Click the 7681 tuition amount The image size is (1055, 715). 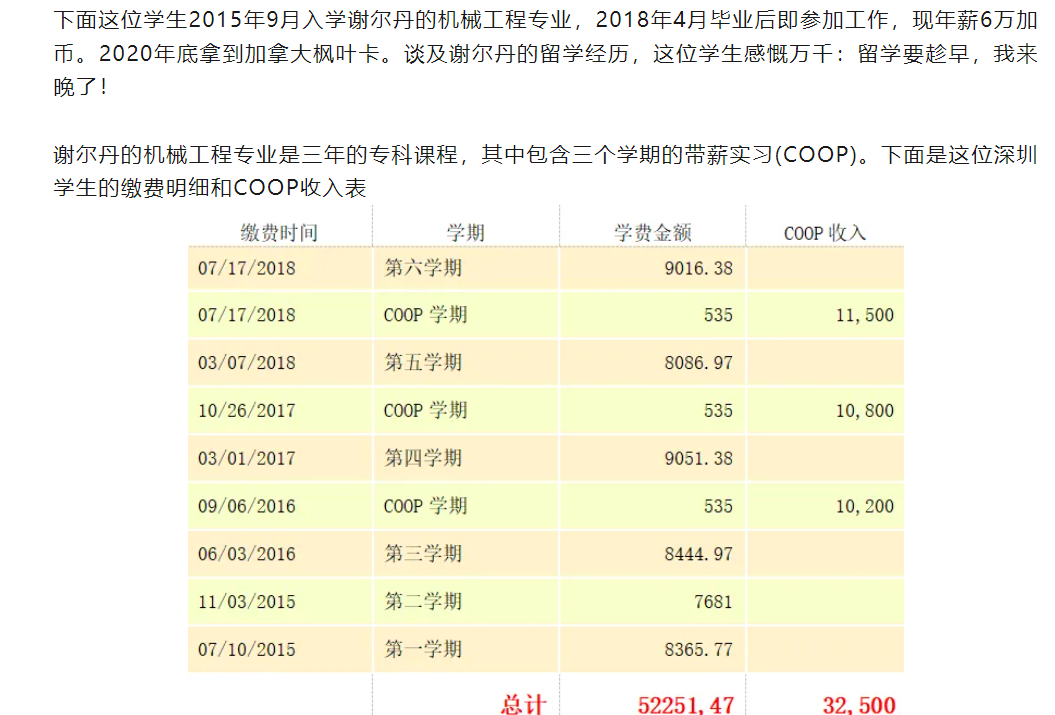pos(711,602)
